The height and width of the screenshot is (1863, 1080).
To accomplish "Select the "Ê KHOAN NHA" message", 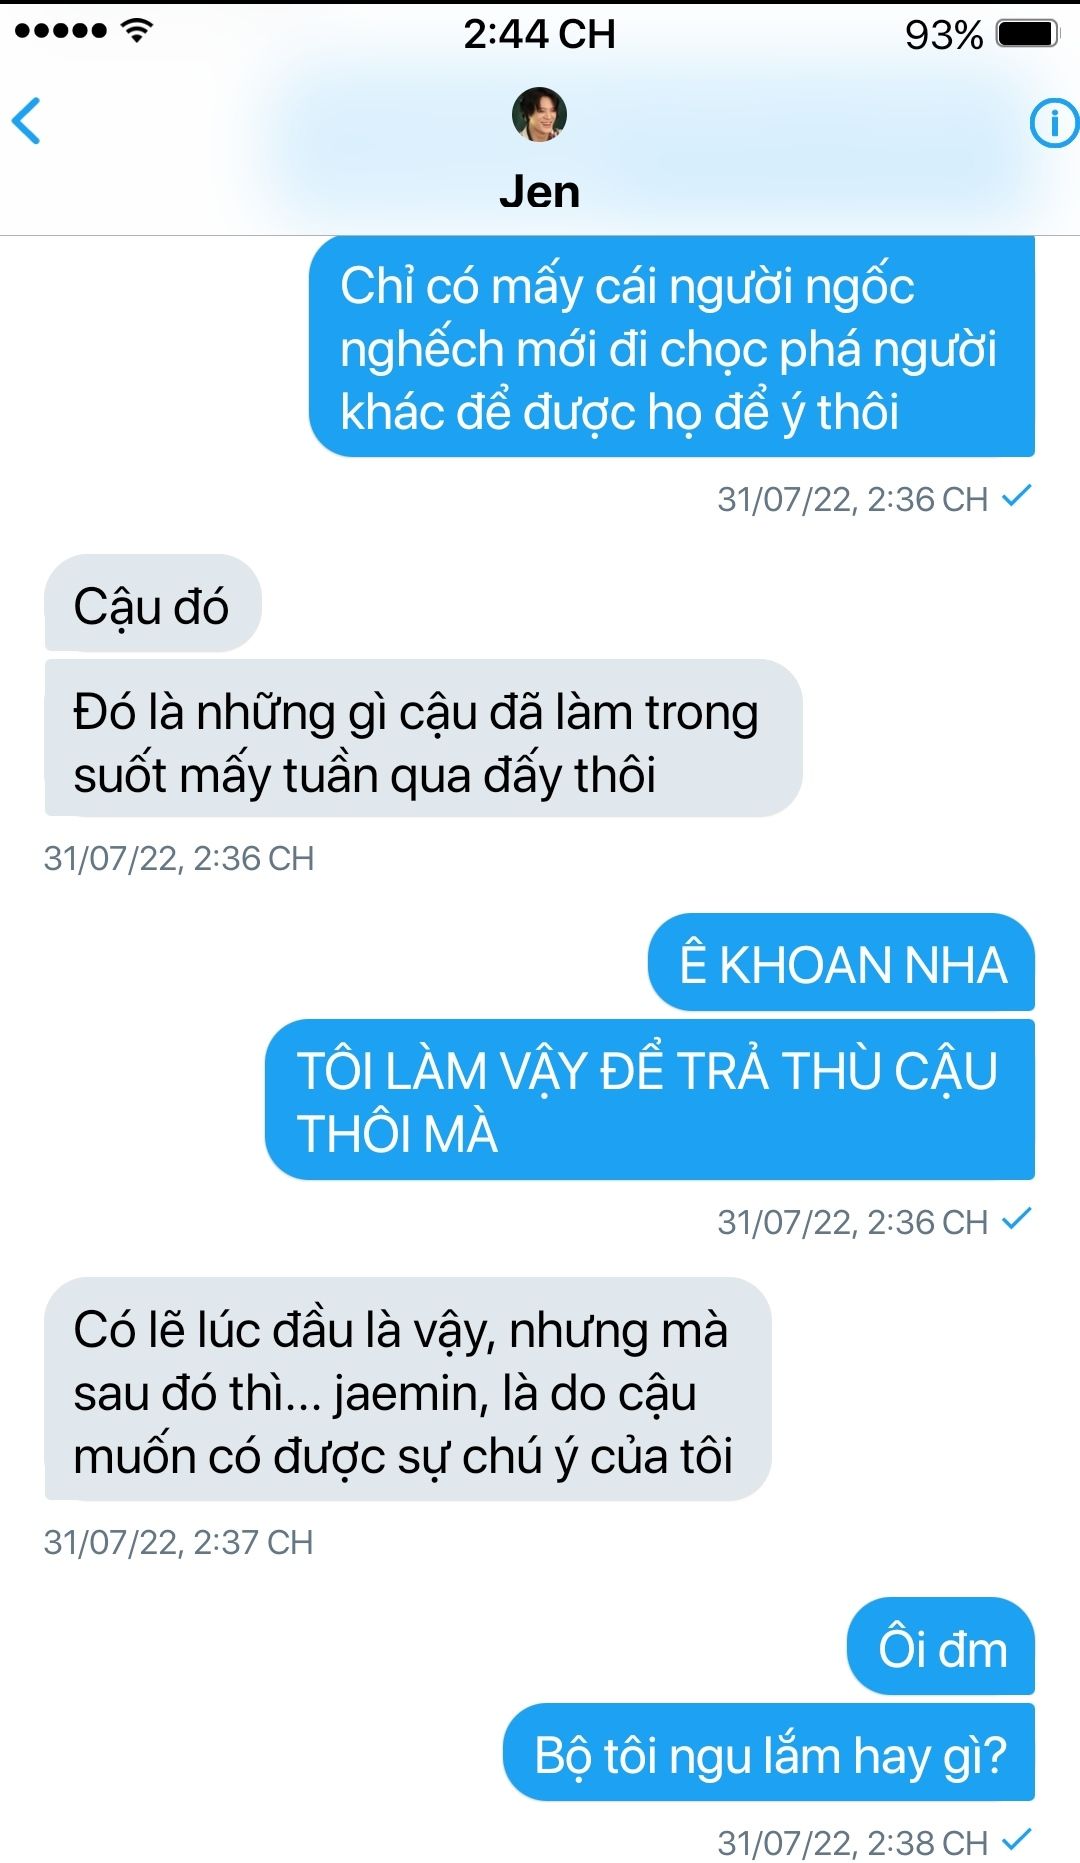I will point(841,962).
